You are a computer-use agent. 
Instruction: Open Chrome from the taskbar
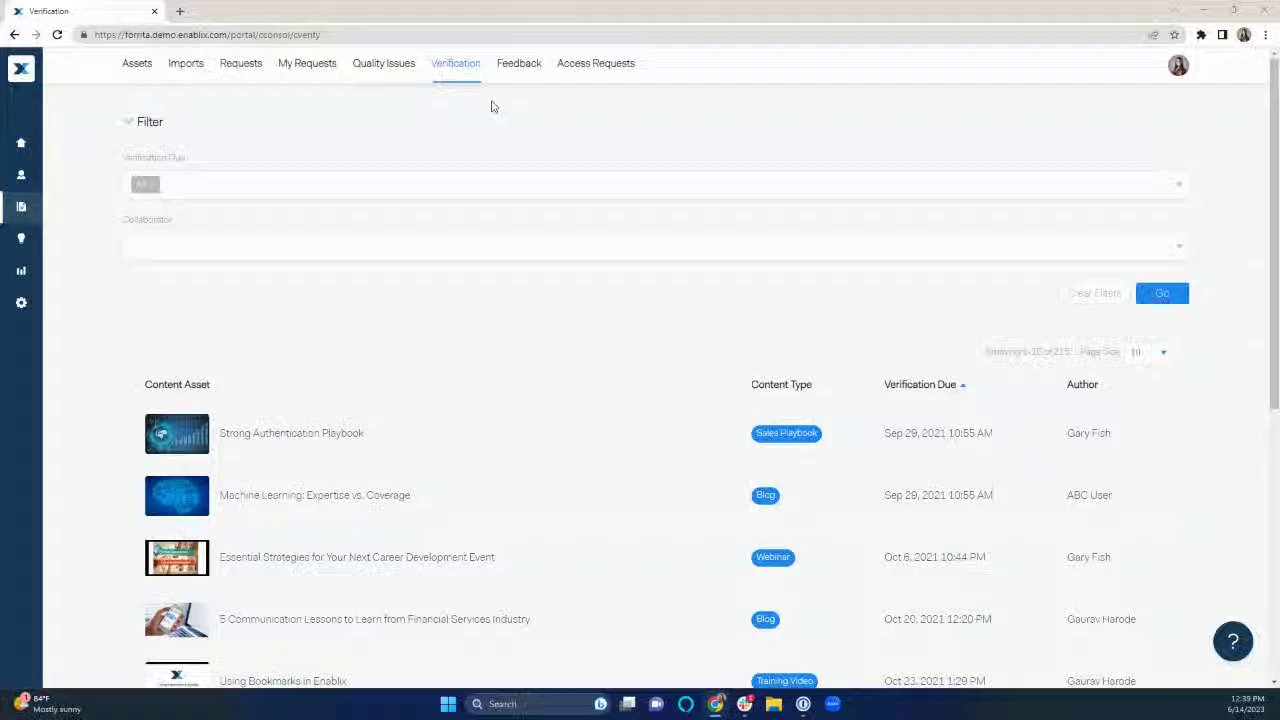coord(716,704)
